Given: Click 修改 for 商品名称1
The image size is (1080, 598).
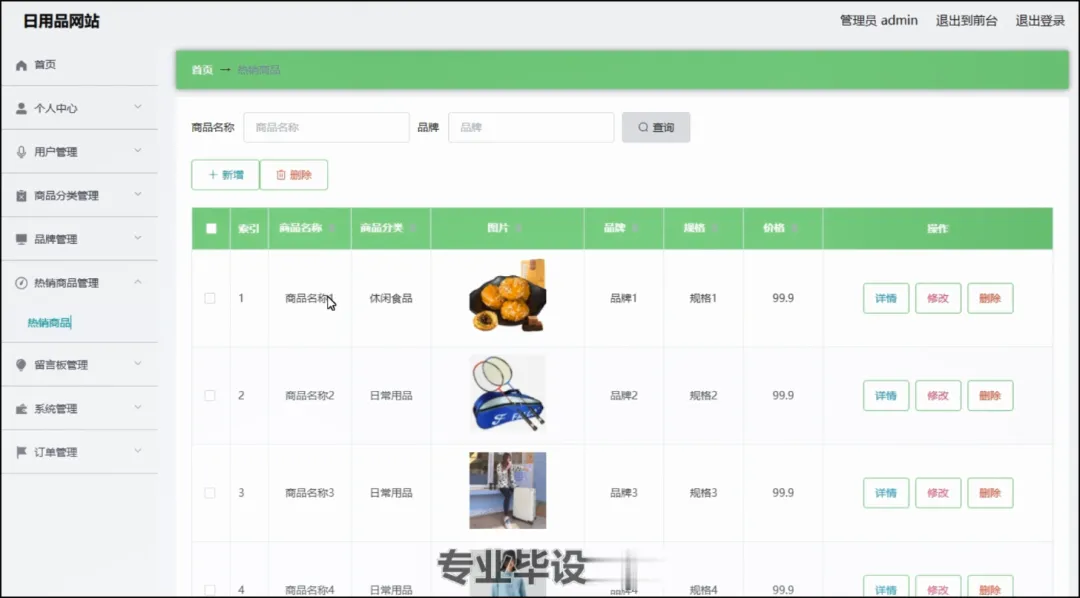Looking at the screenshot, I should [x=938, y=298].
